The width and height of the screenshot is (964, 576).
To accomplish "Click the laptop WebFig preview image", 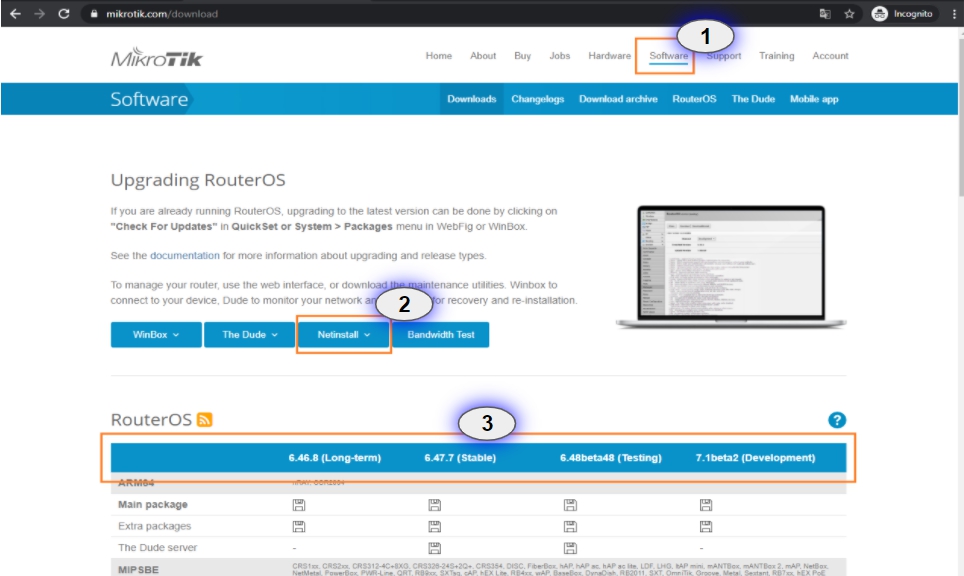I will pyautogui.click(x=731, y=267).
